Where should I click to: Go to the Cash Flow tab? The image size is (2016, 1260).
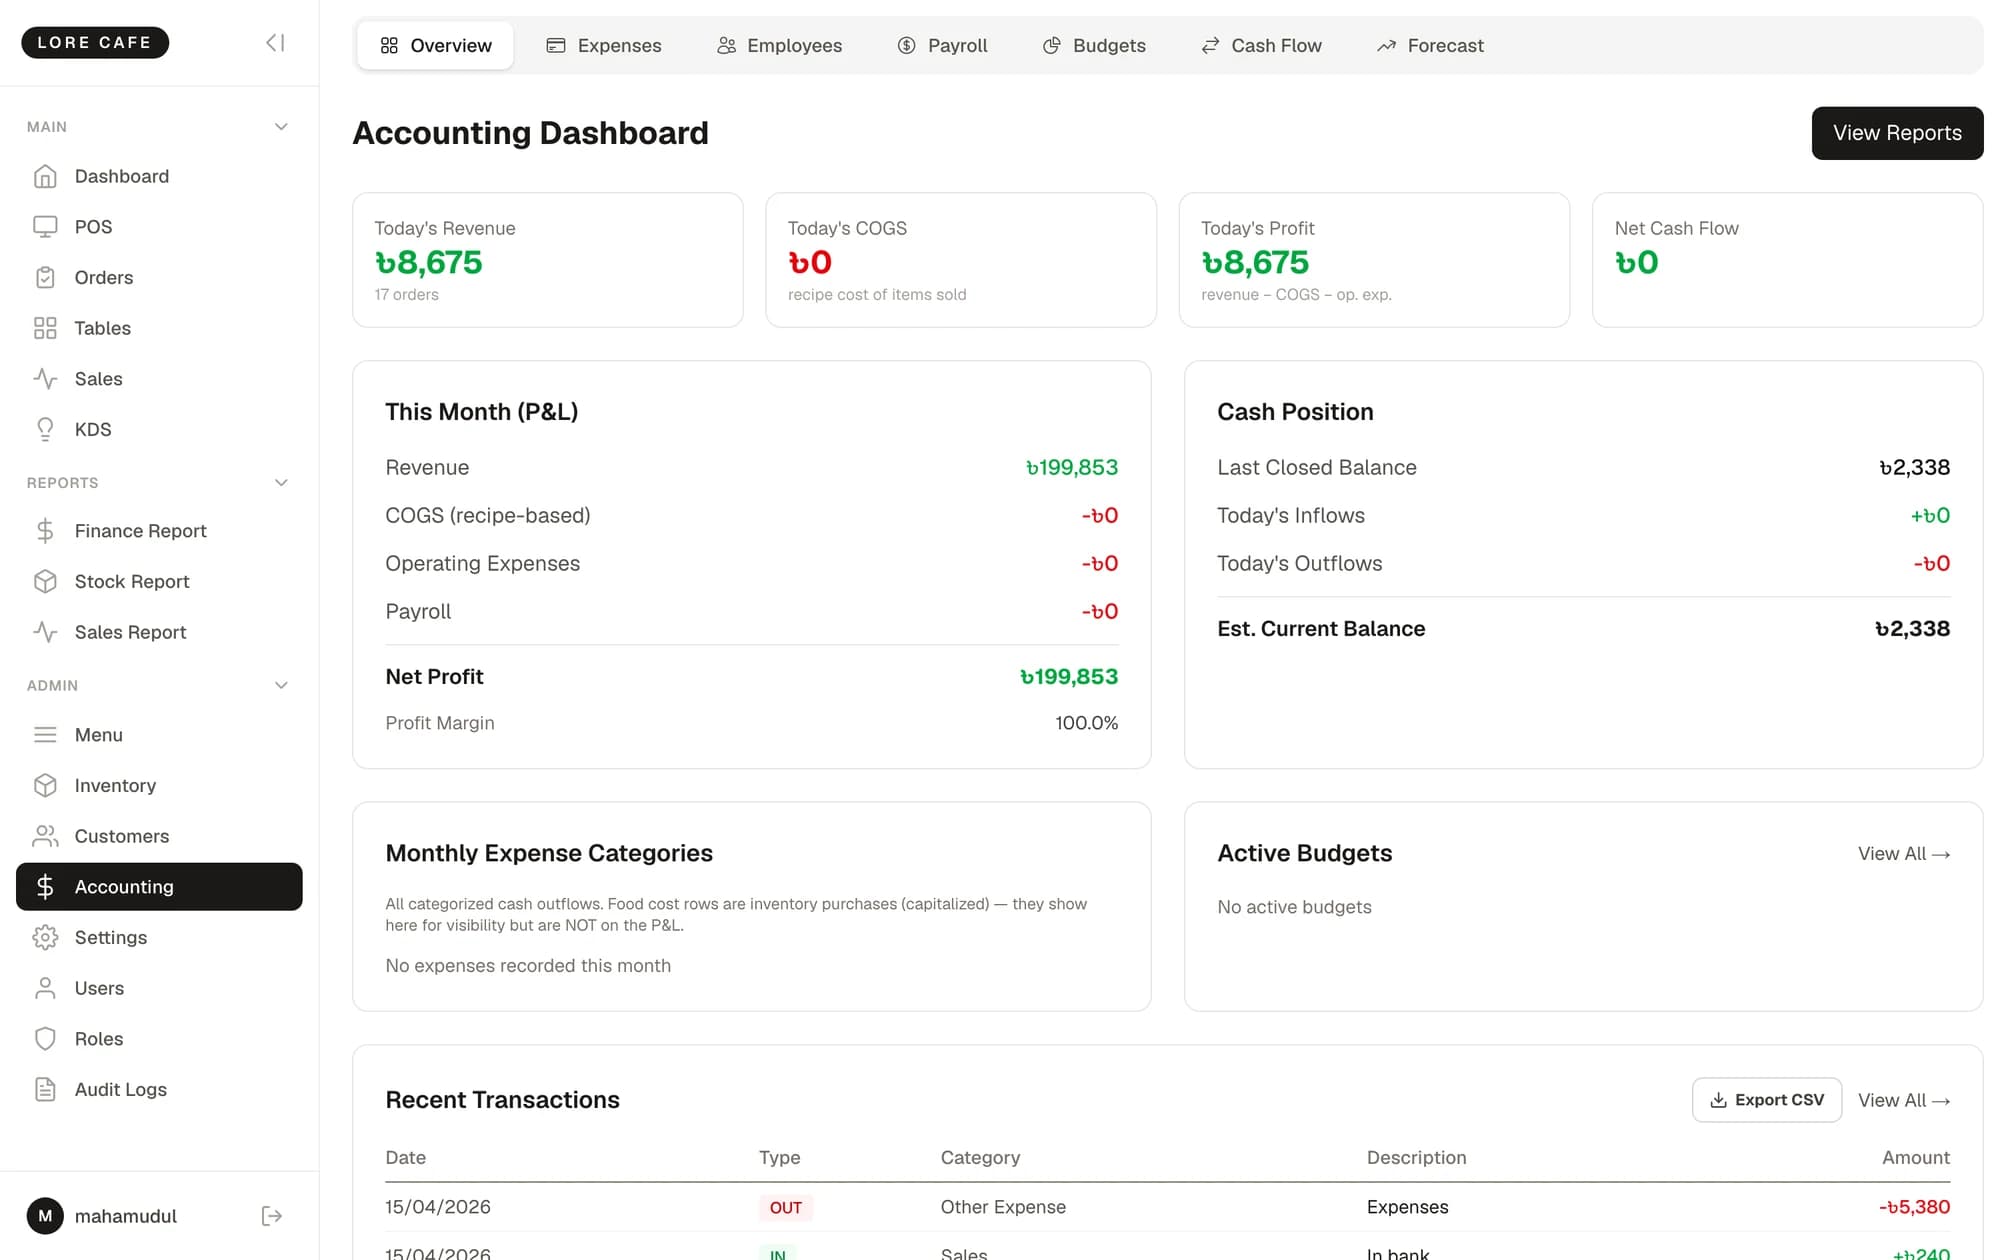pos(1261,45)
